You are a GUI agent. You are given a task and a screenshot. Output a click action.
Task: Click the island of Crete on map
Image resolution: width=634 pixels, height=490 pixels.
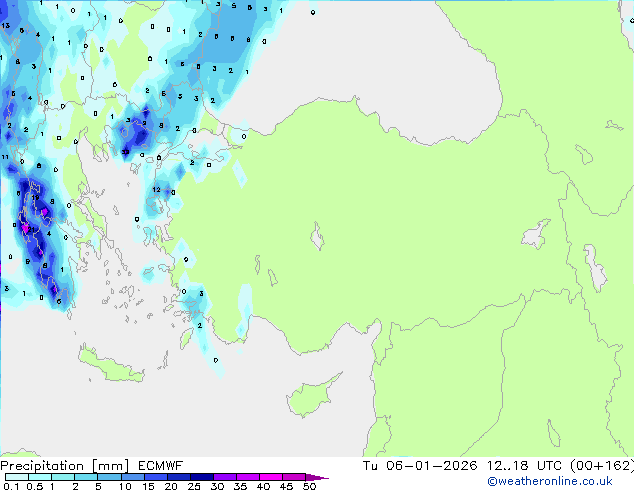coord(111,366)
